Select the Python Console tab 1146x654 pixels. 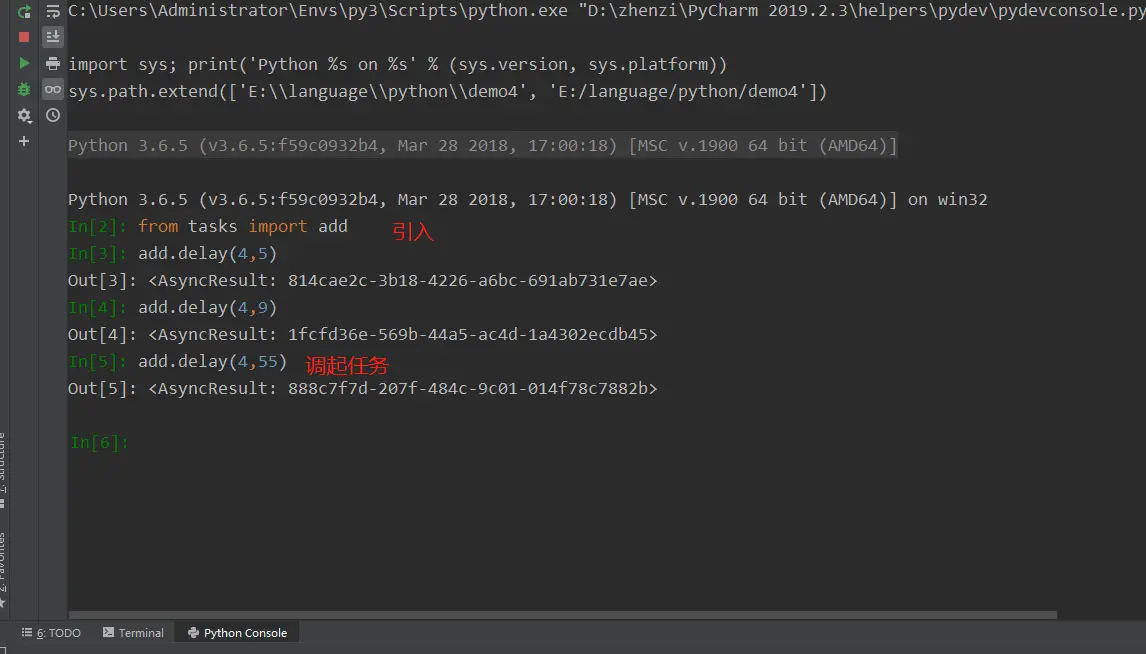coord(238,633)
